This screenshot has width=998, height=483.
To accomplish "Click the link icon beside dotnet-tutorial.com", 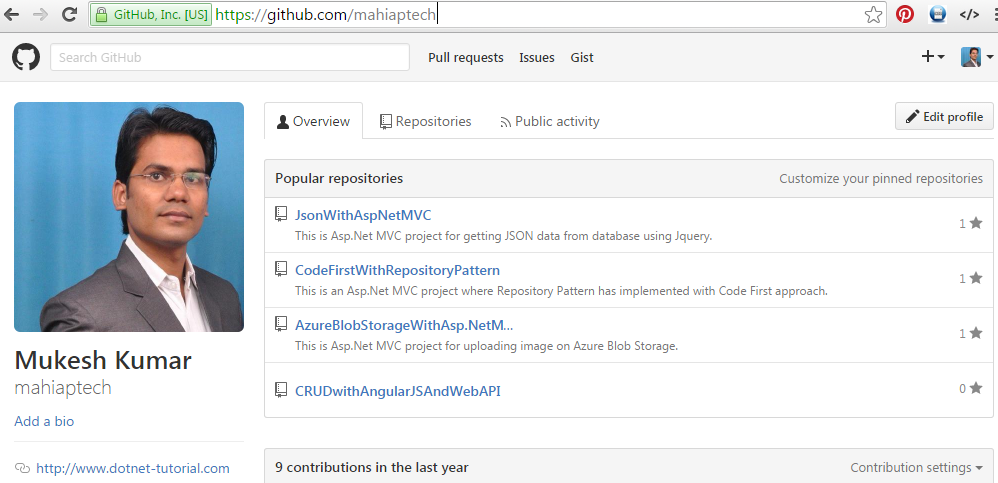I will [22, 469].
